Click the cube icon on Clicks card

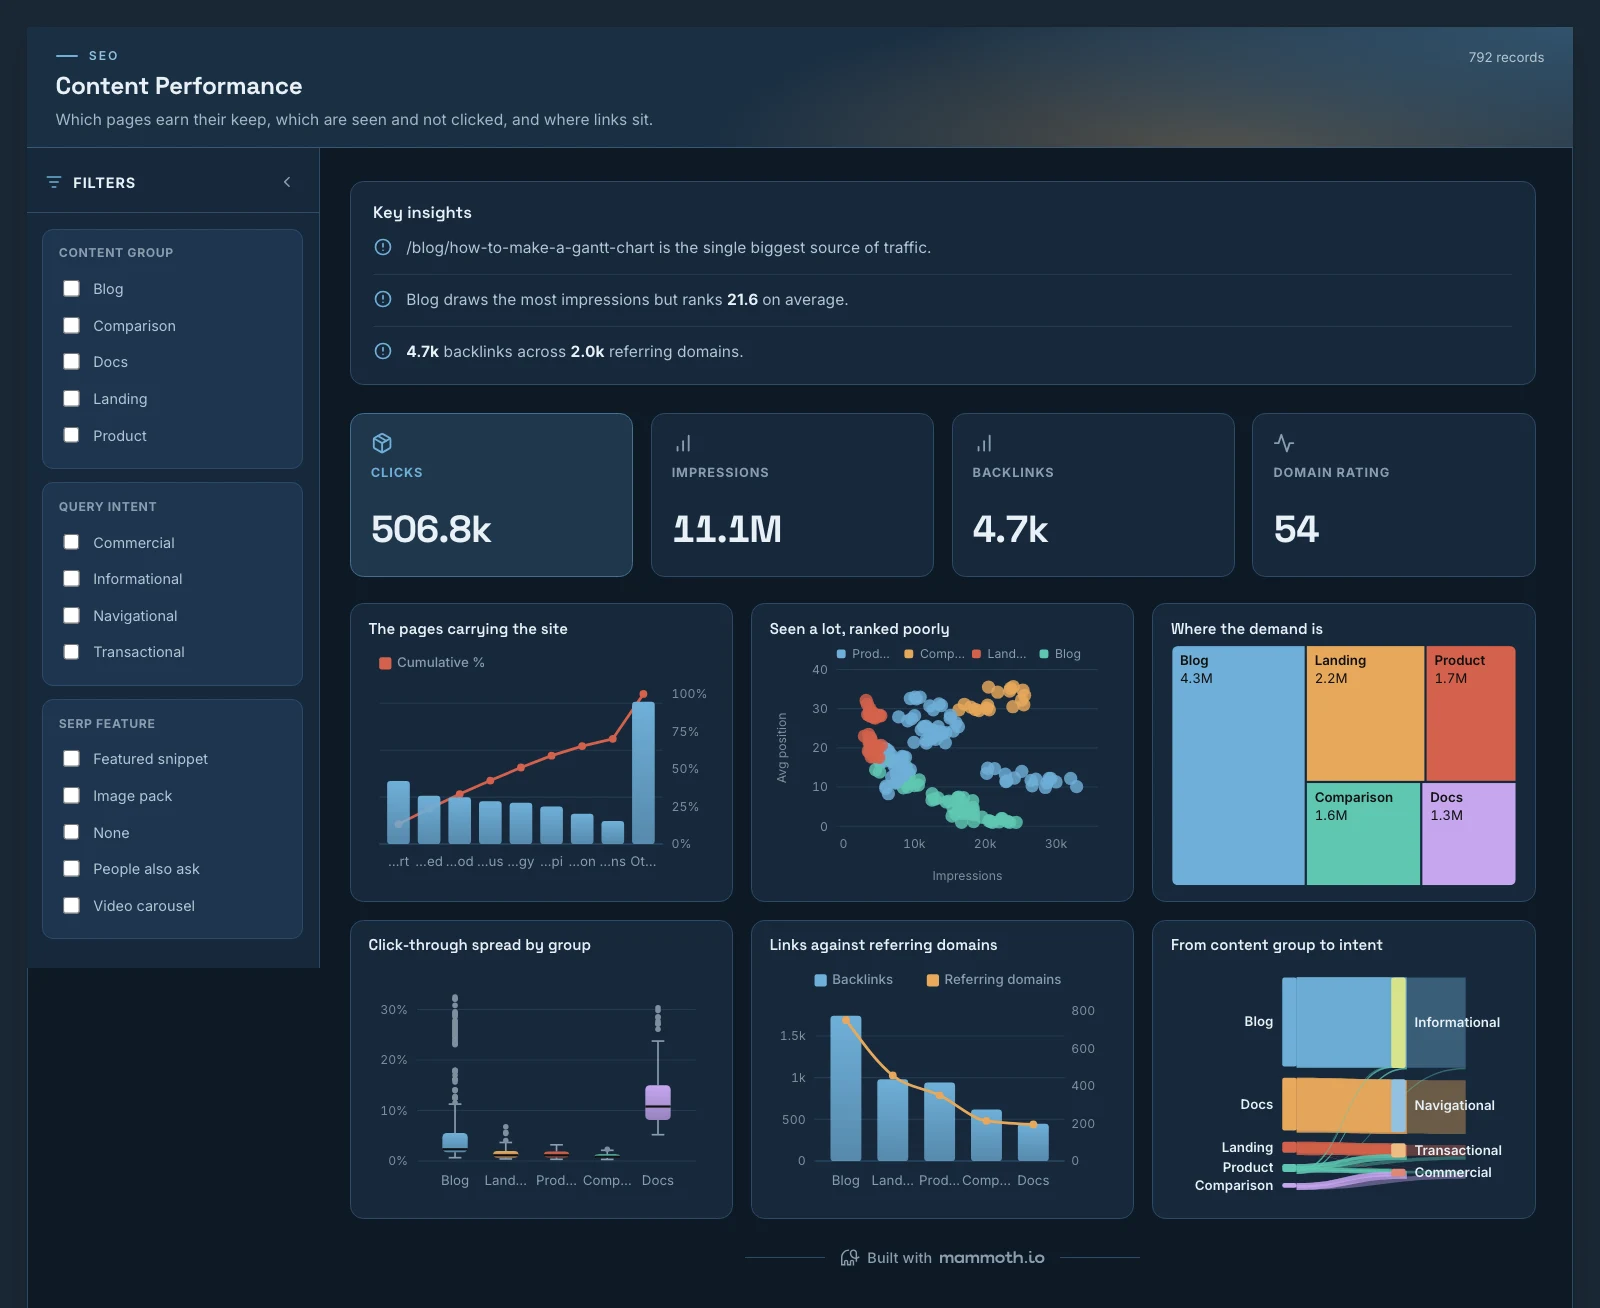tap(382, 443)
